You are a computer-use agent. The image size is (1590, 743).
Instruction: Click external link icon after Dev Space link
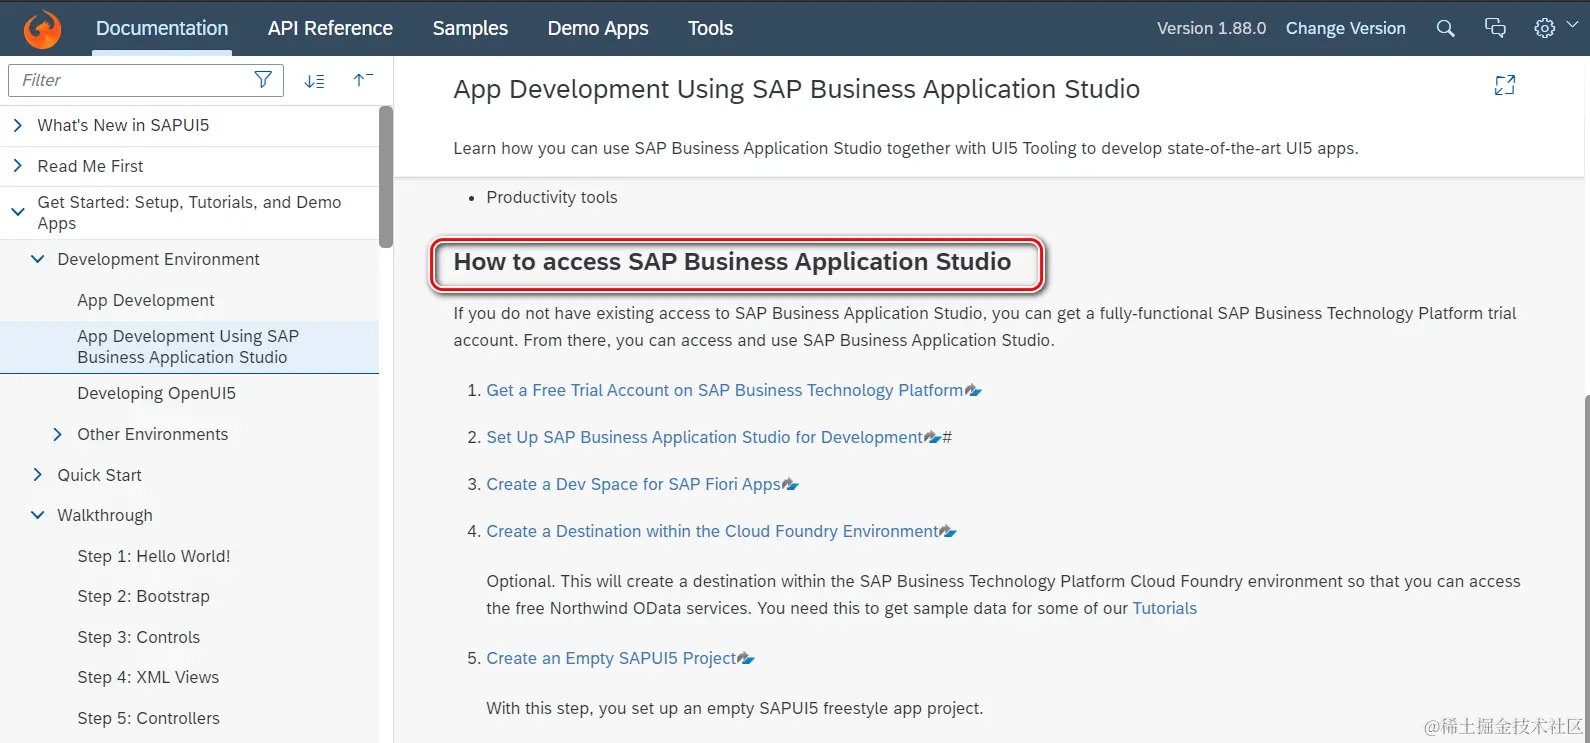(790, 484)
